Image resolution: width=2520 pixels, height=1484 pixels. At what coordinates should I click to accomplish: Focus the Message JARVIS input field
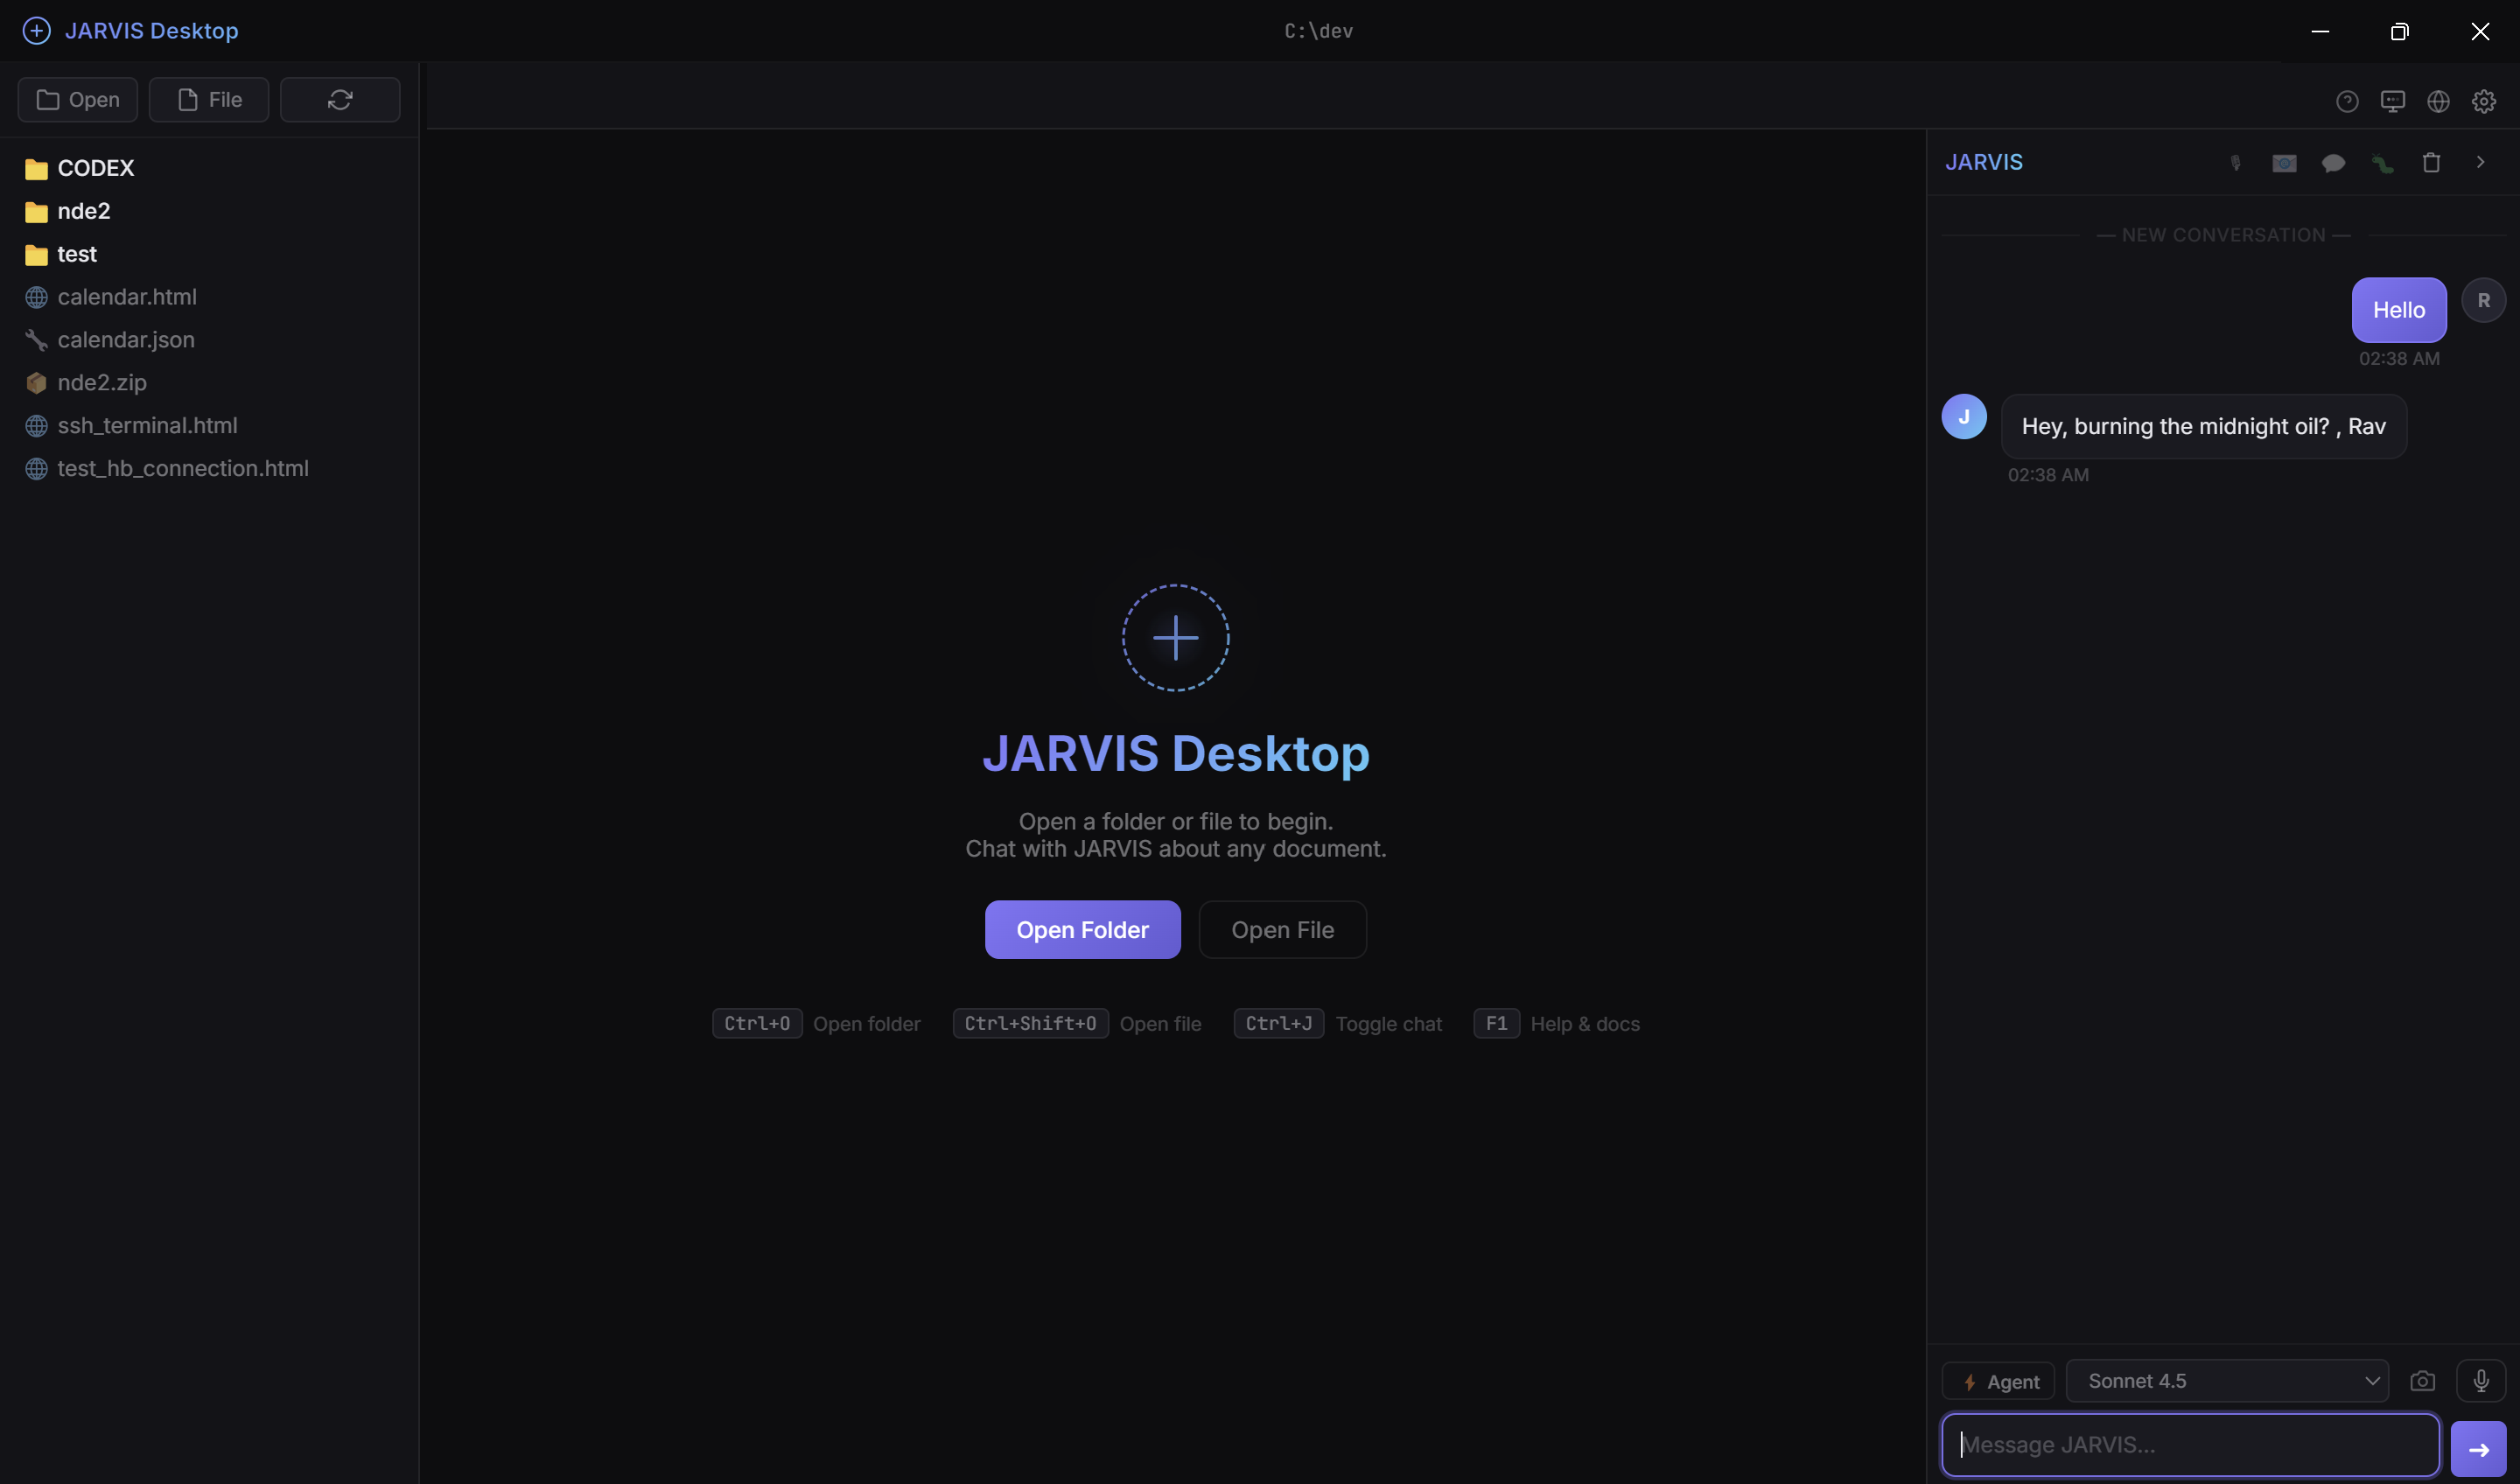(x=2190, y=1445)
